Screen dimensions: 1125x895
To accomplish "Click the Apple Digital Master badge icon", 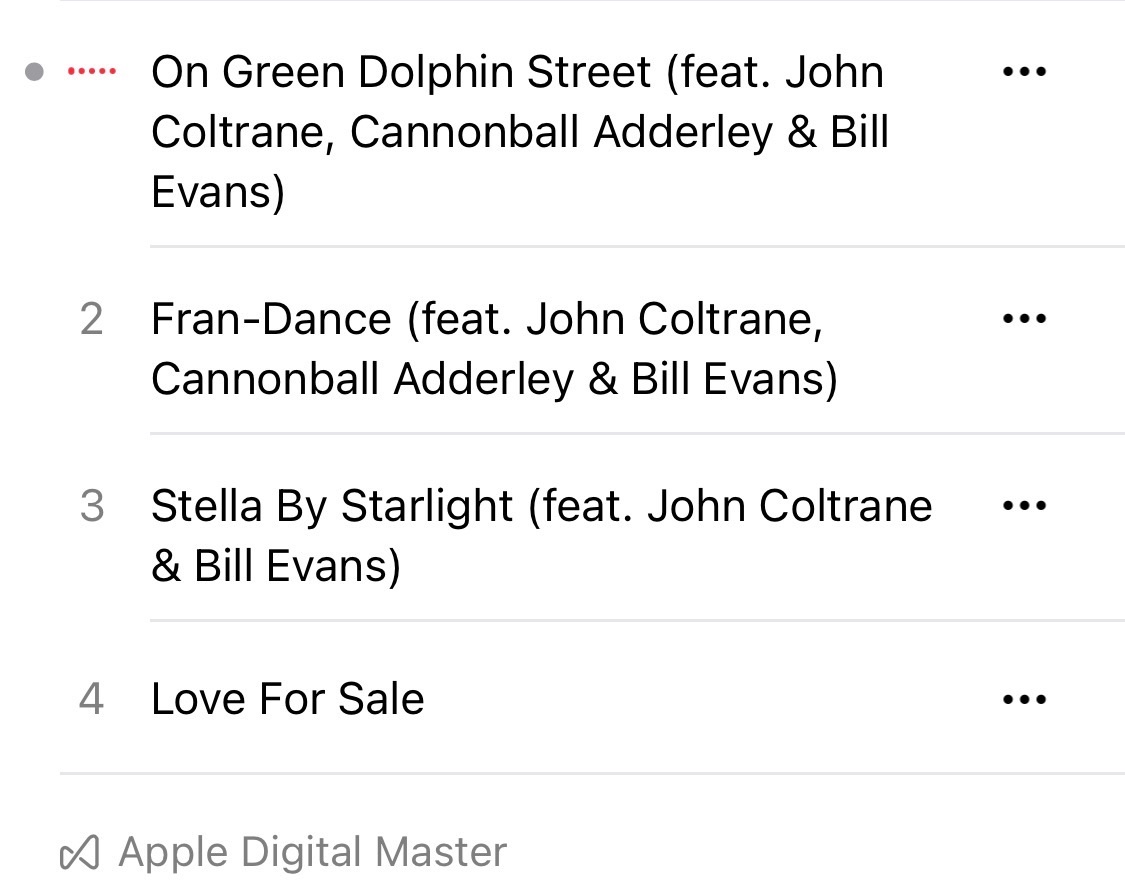I will 80,853.
